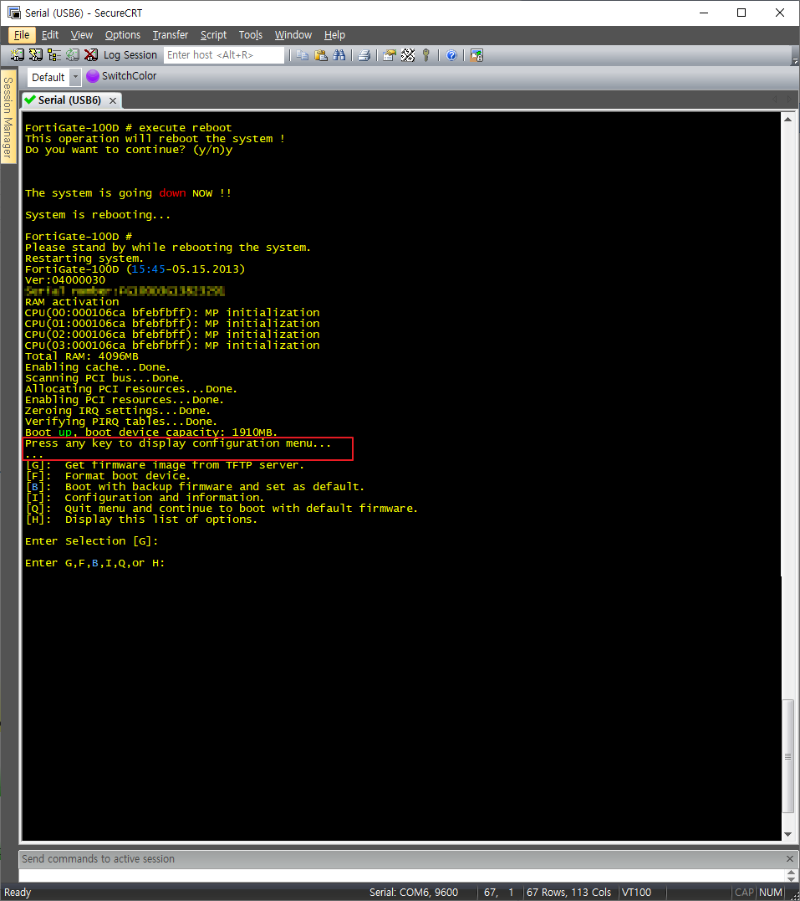The image size is (800, 901).
Task: Click the Reconnect session icon
Action: [72, 55]
